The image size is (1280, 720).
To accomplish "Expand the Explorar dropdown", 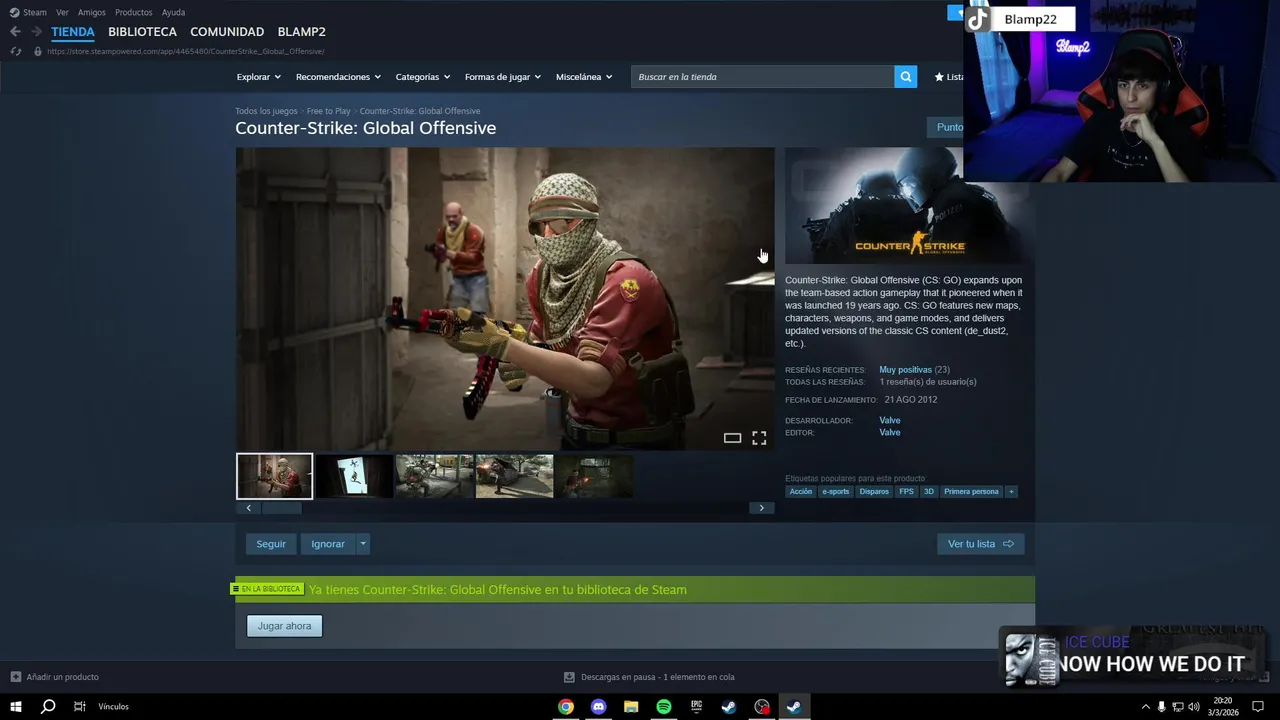I will [258, 77].
